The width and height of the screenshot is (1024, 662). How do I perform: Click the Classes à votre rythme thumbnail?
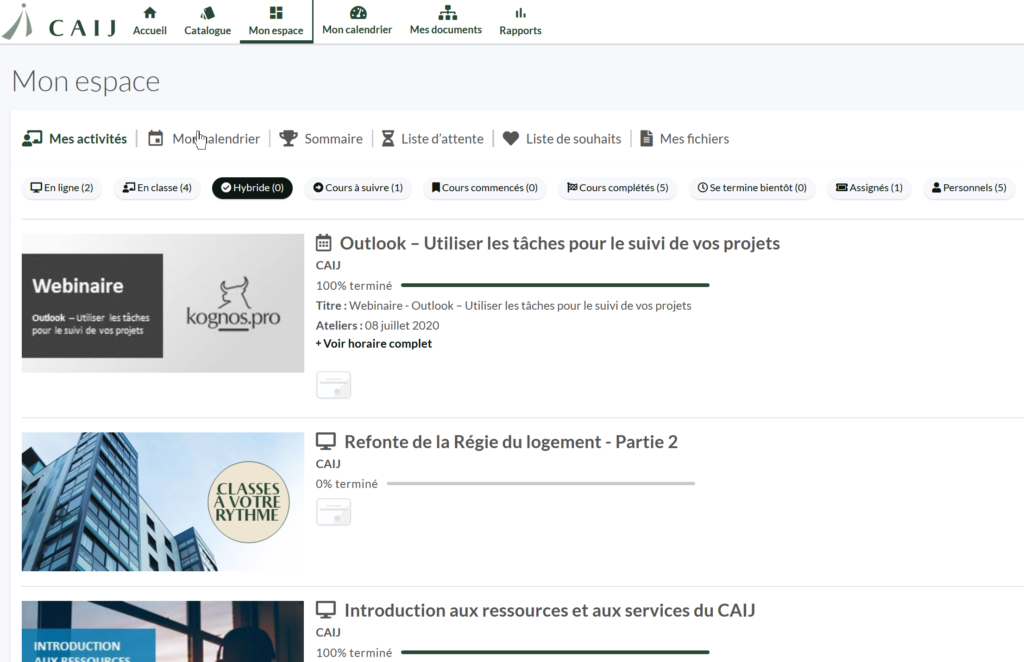coord(163,502)
